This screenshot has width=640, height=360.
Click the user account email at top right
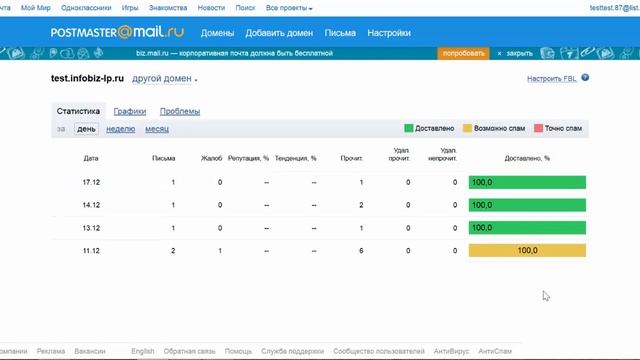[615, 8]
